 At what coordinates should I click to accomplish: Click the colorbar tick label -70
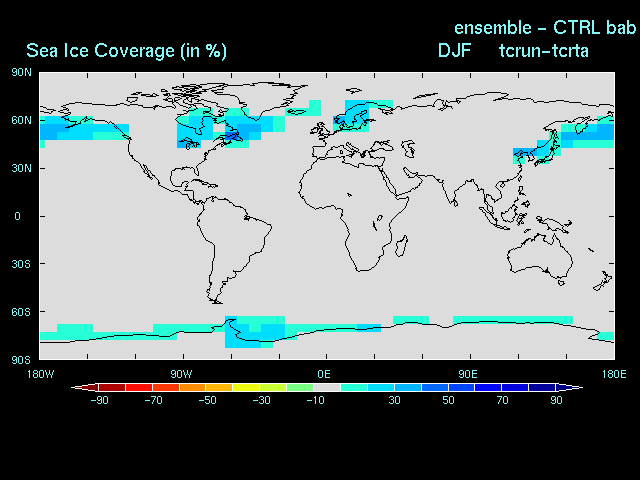coord(154,400)
